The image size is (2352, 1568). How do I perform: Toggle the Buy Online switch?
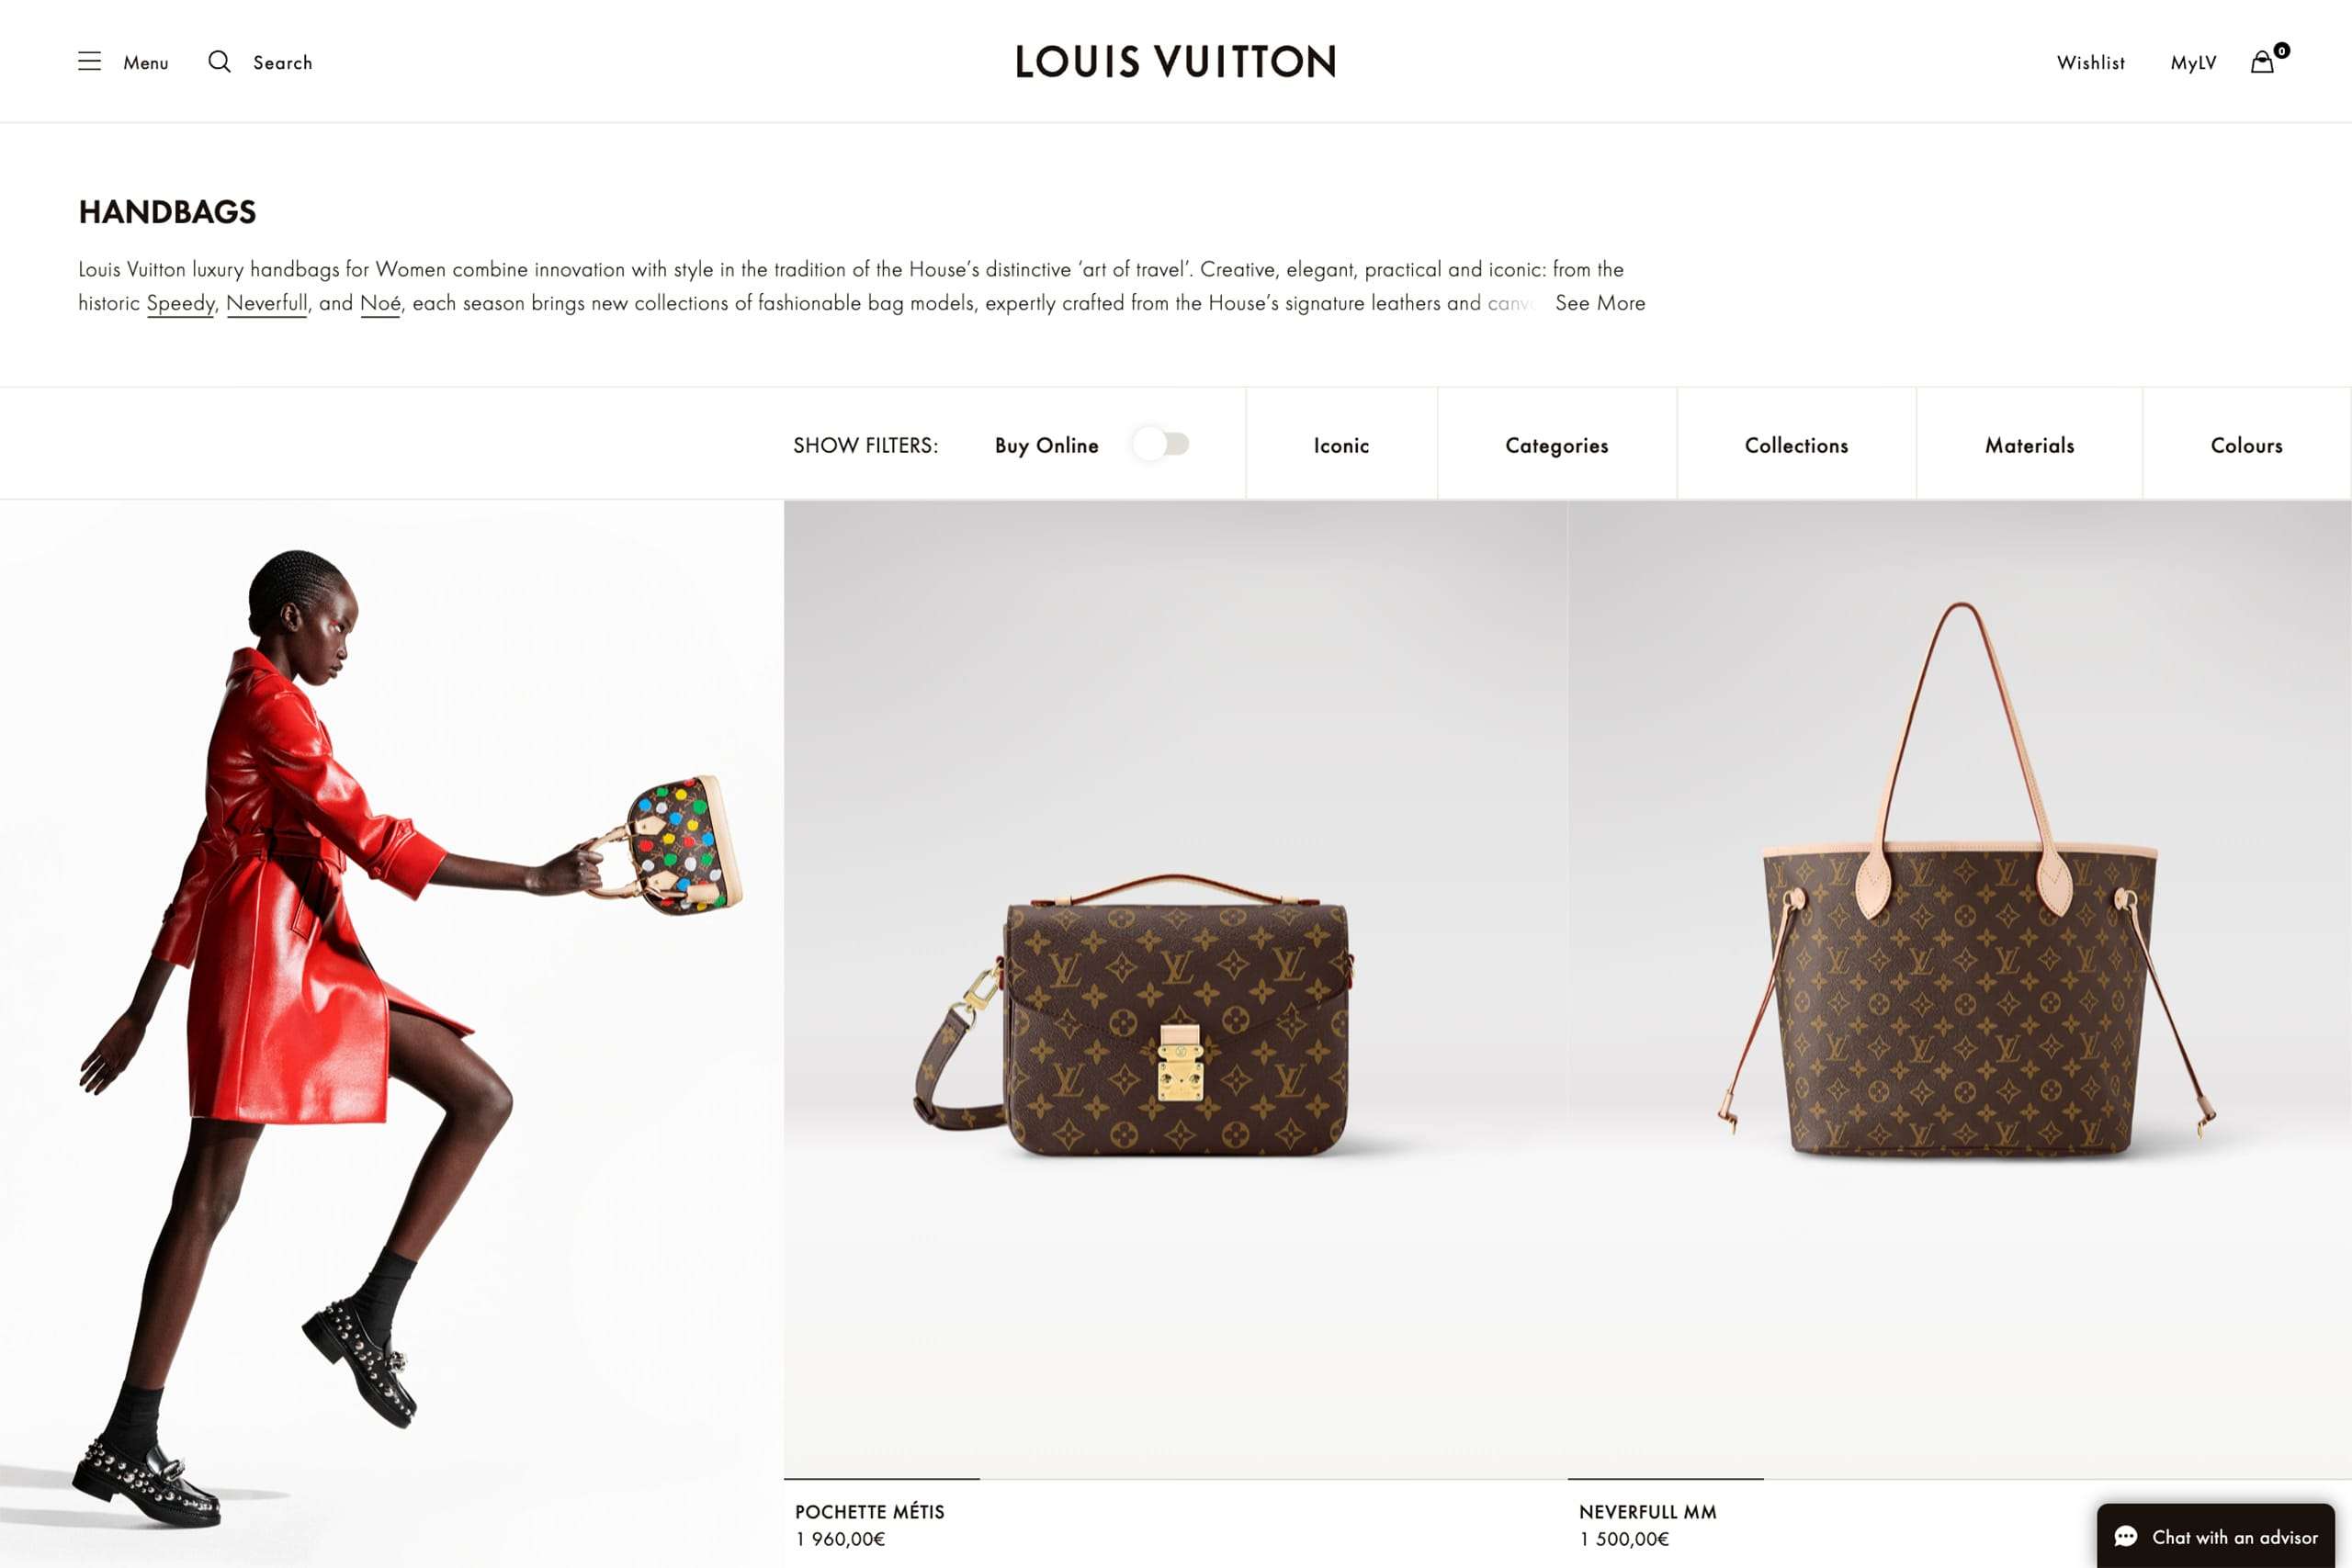[1161, 444]
